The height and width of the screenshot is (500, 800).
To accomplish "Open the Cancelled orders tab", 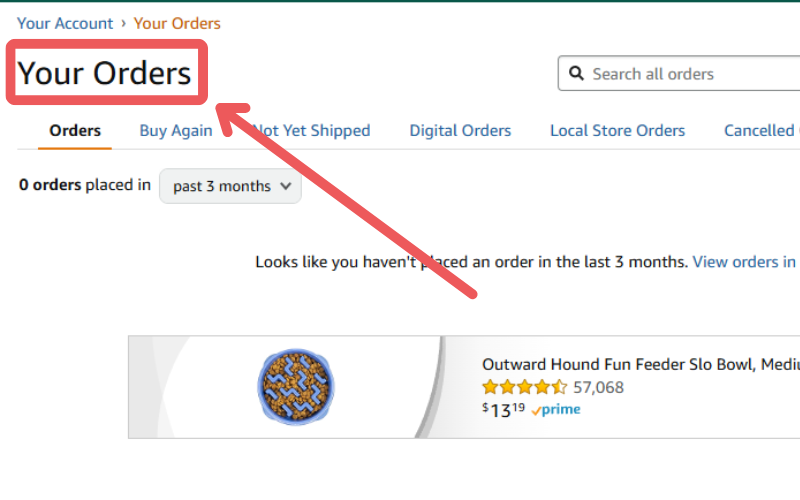I will 762,131.
